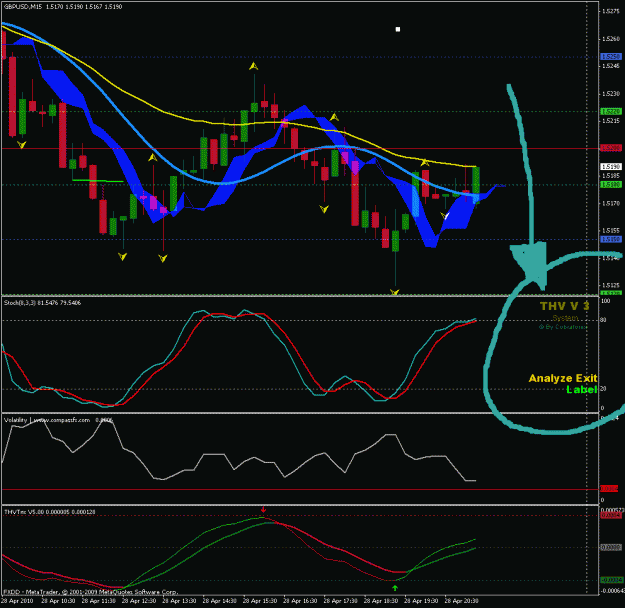Click the green 1.5220 price level tag
The width and height of the screenshot is (625, 608).
click(x=611, y=112)
